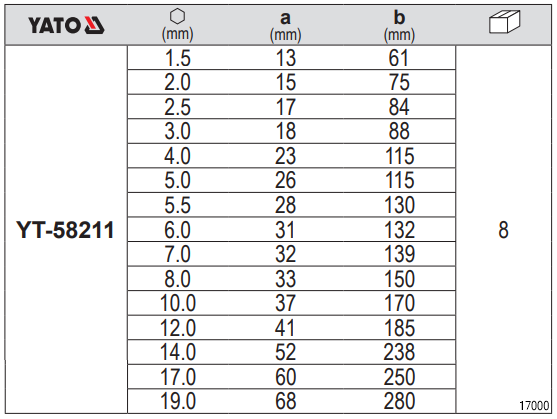This screenshot has width=557, height=419.
Task: Select hex size 5.5
Action: (x=177, y=205)
